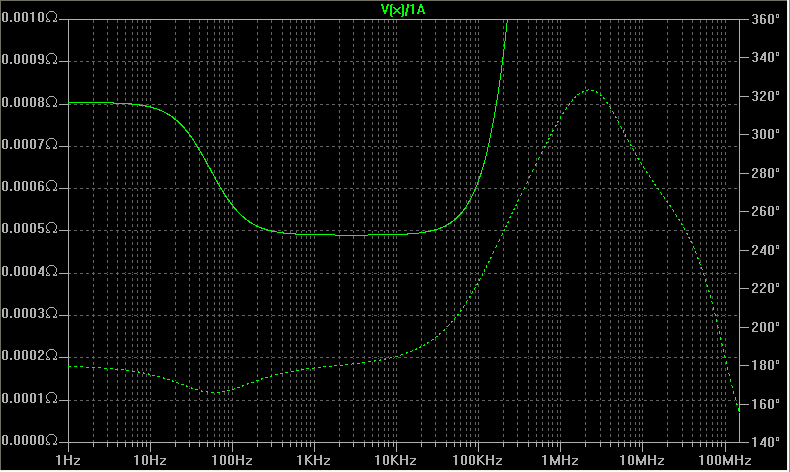Click the 200° phase axis label
Viewport: 790px width, 472px height.
click(766, 327)
